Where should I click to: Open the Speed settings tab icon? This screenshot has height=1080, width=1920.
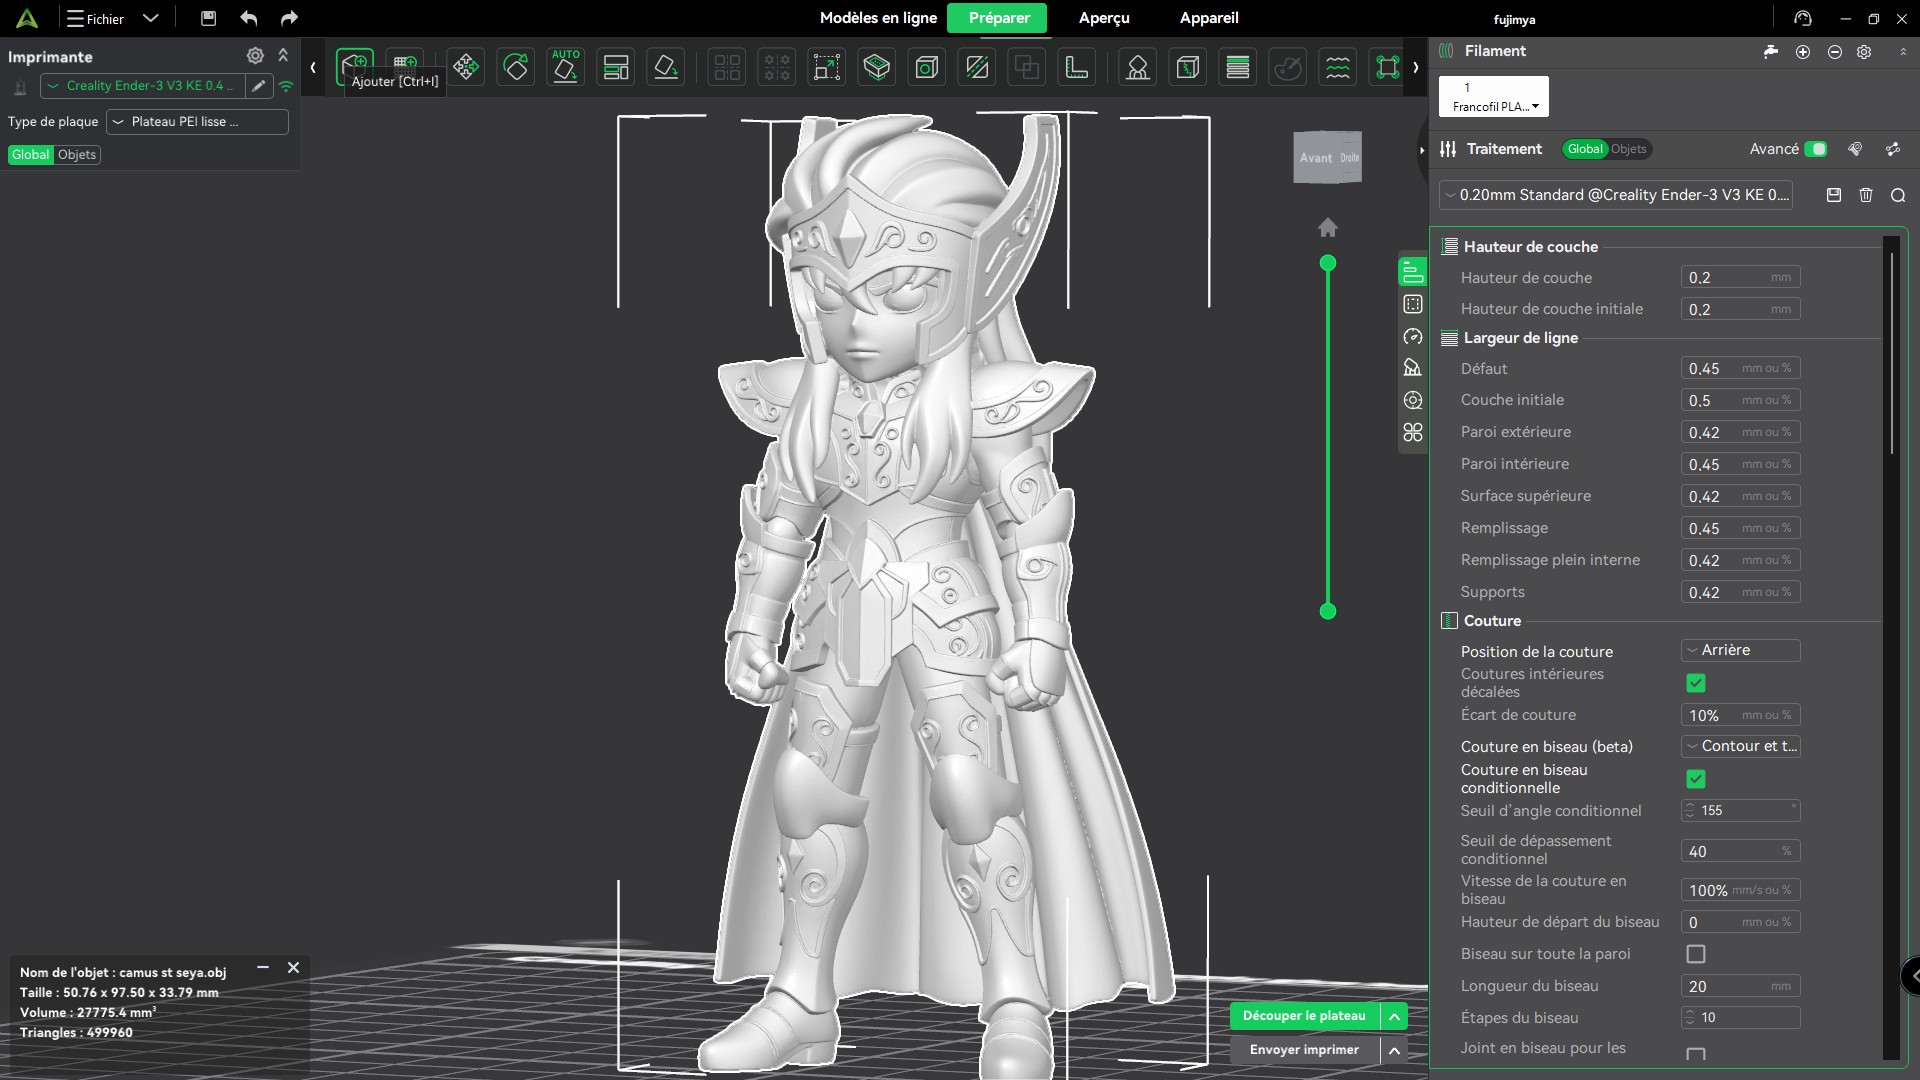click(1413, 336)
